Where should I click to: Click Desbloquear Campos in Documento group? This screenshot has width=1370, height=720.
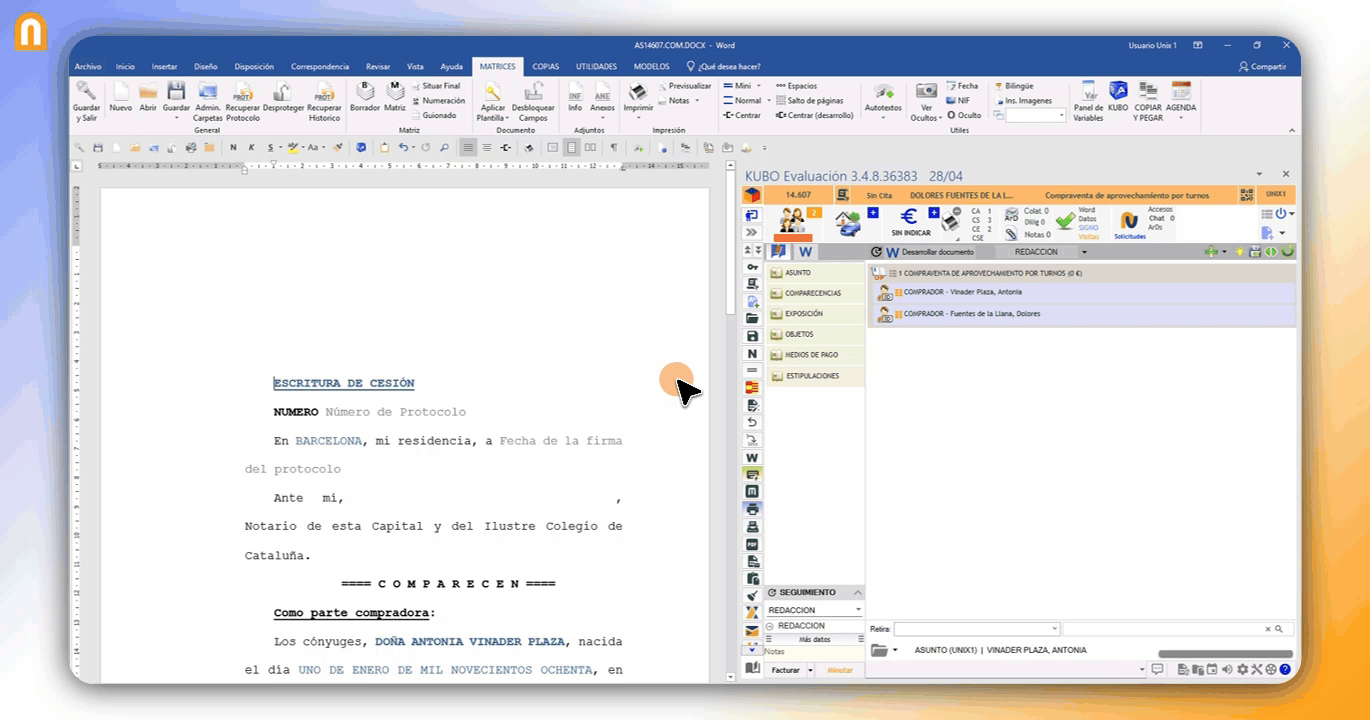[533, 102]
